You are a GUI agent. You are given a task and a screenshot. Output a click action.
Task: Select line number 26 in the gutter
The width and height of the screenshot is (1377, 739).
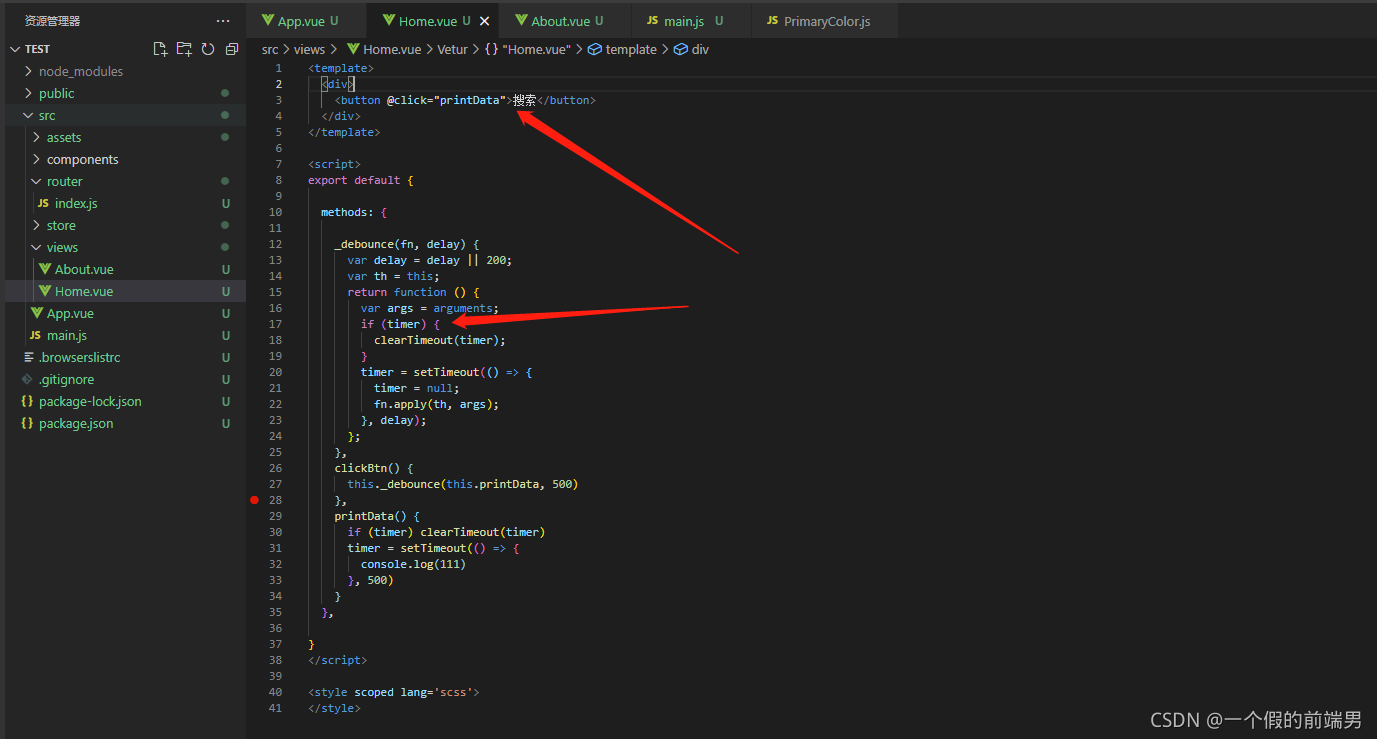(275, 468)
